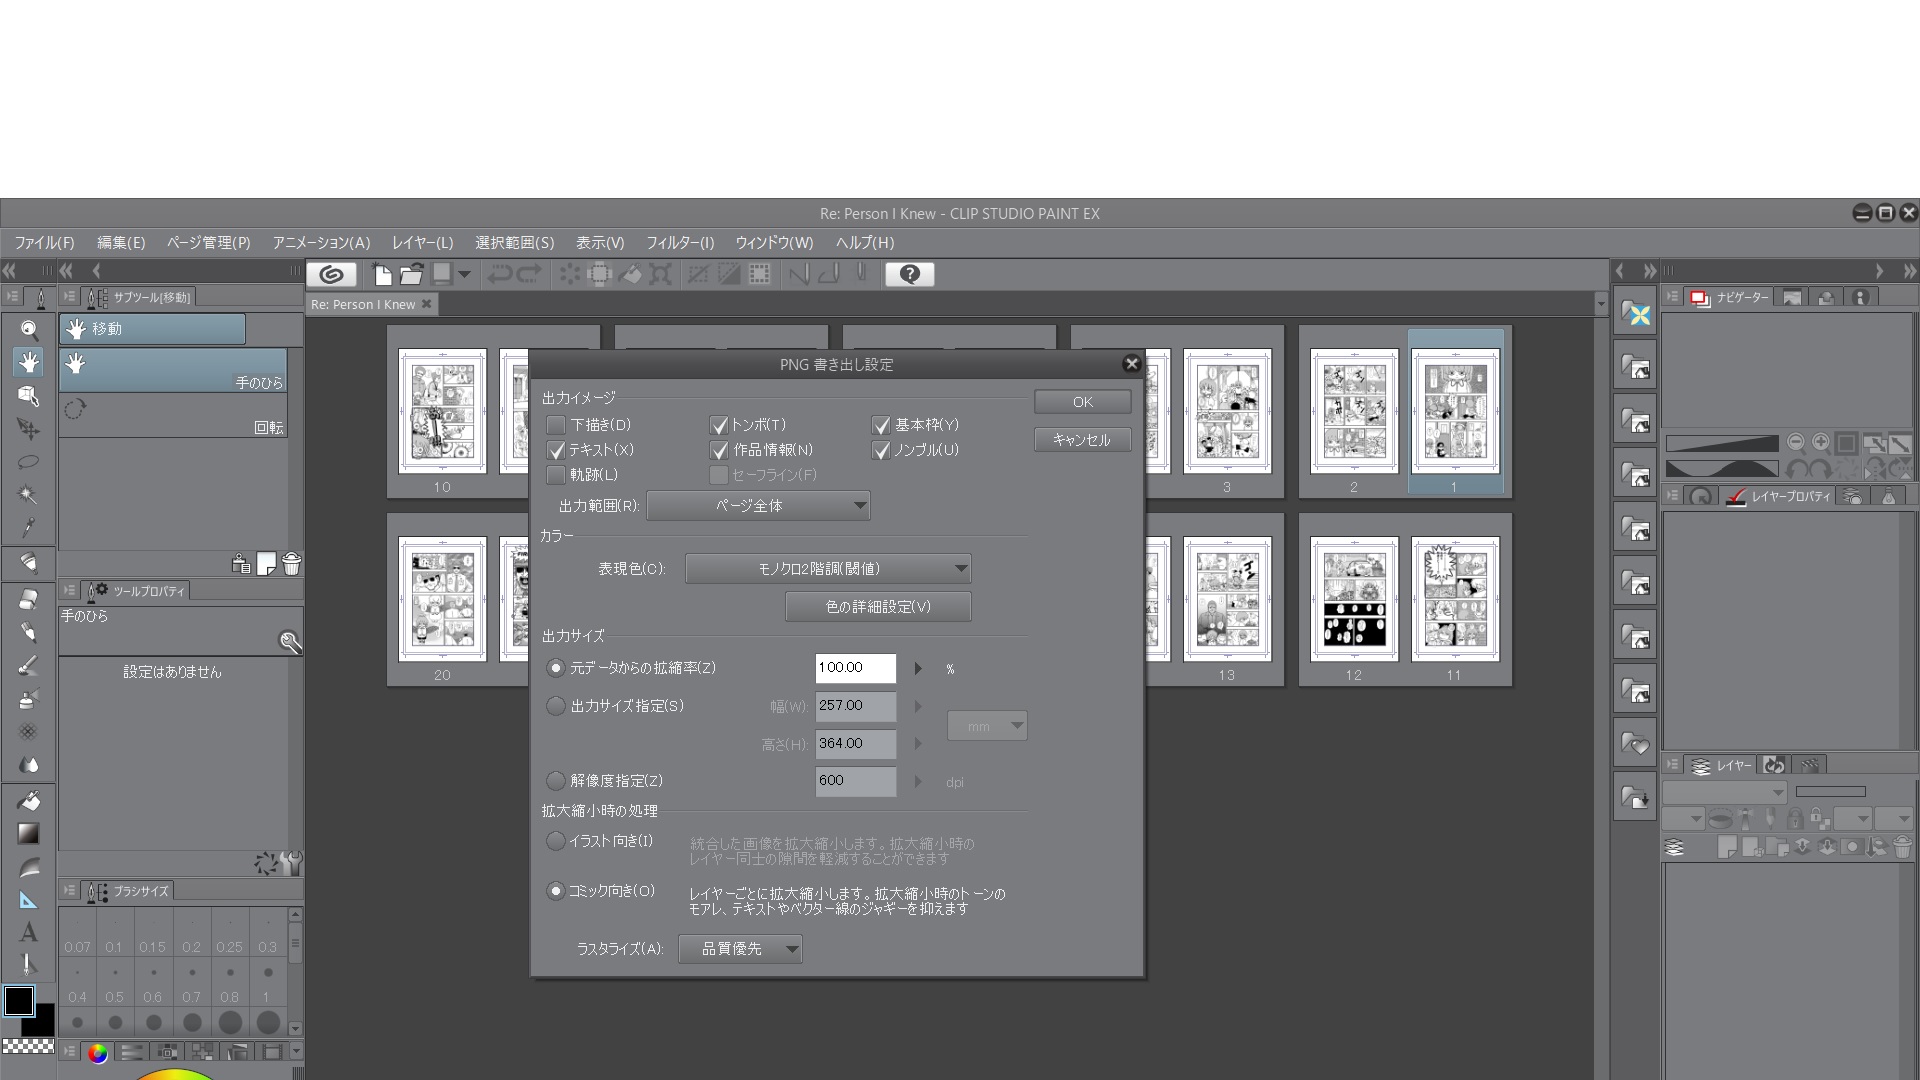The height and width of the screenshot is (1080, 1920).
Task: Enable the 下描き(D) draft checkbox
Action: point(557,425)
